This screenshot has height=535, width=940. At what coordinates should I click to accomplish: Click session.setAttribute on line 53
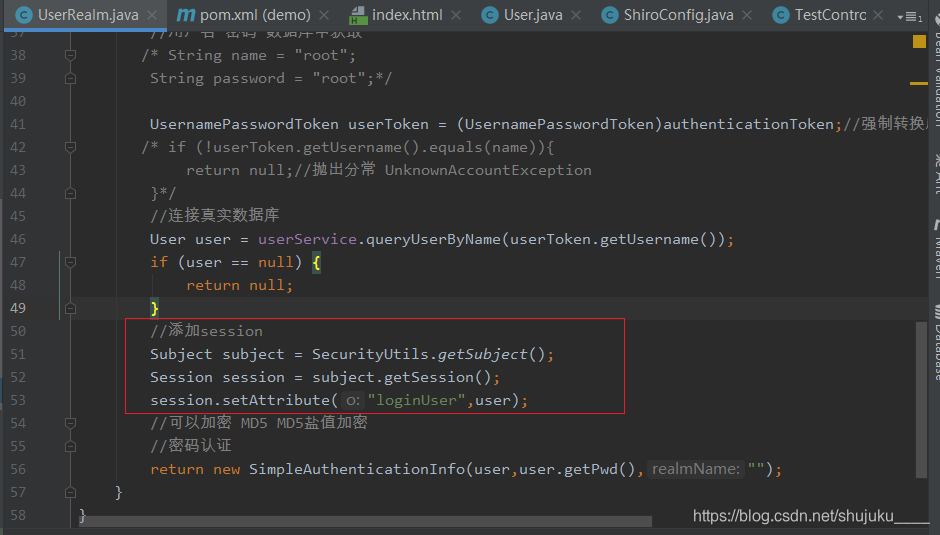pos(240,400)
